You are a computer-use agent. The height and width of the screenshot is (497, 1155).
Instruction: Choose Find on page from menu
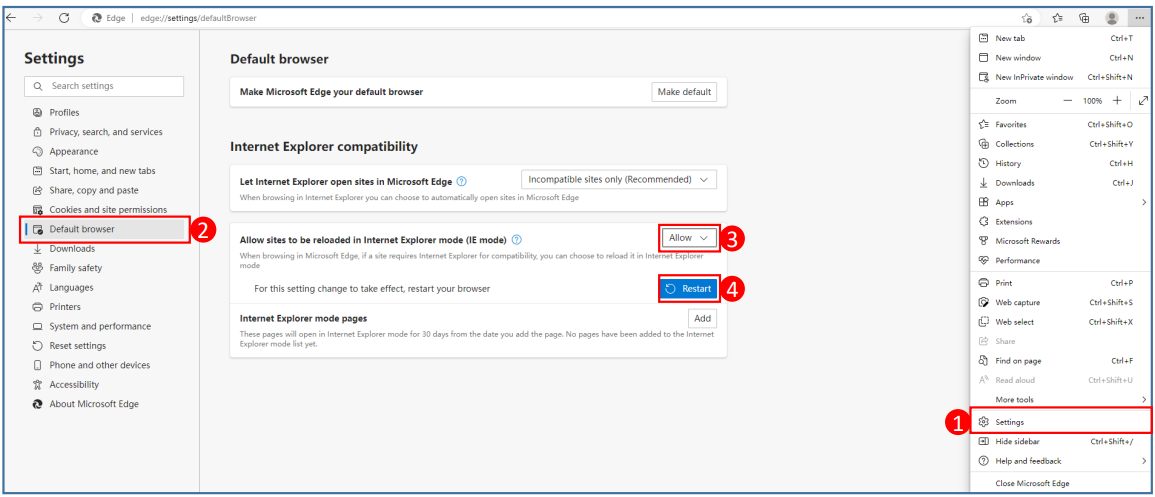(1059, 361)
